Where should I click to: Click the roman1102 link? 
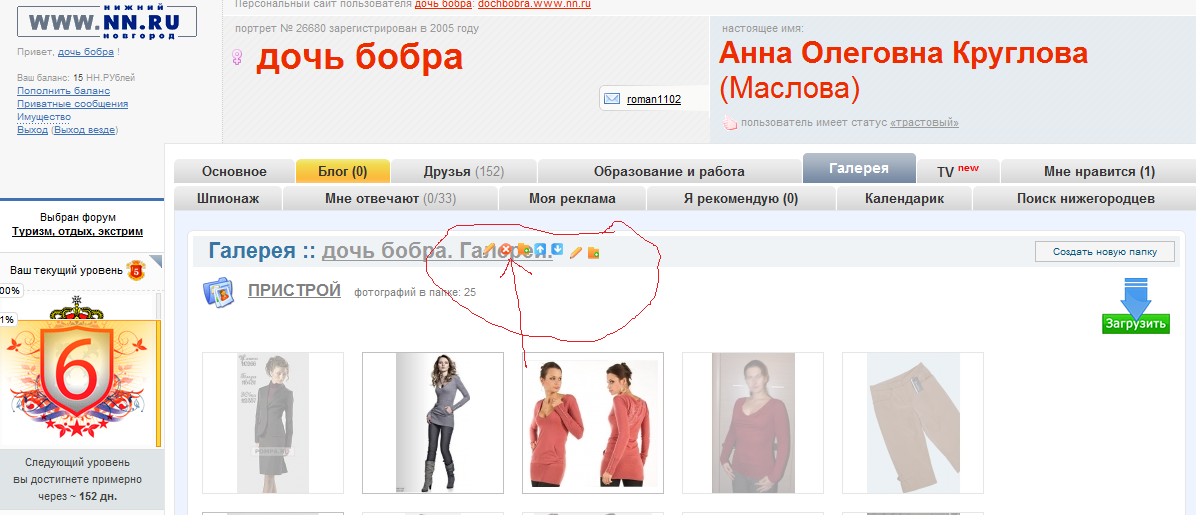click(x=654, y=99)
